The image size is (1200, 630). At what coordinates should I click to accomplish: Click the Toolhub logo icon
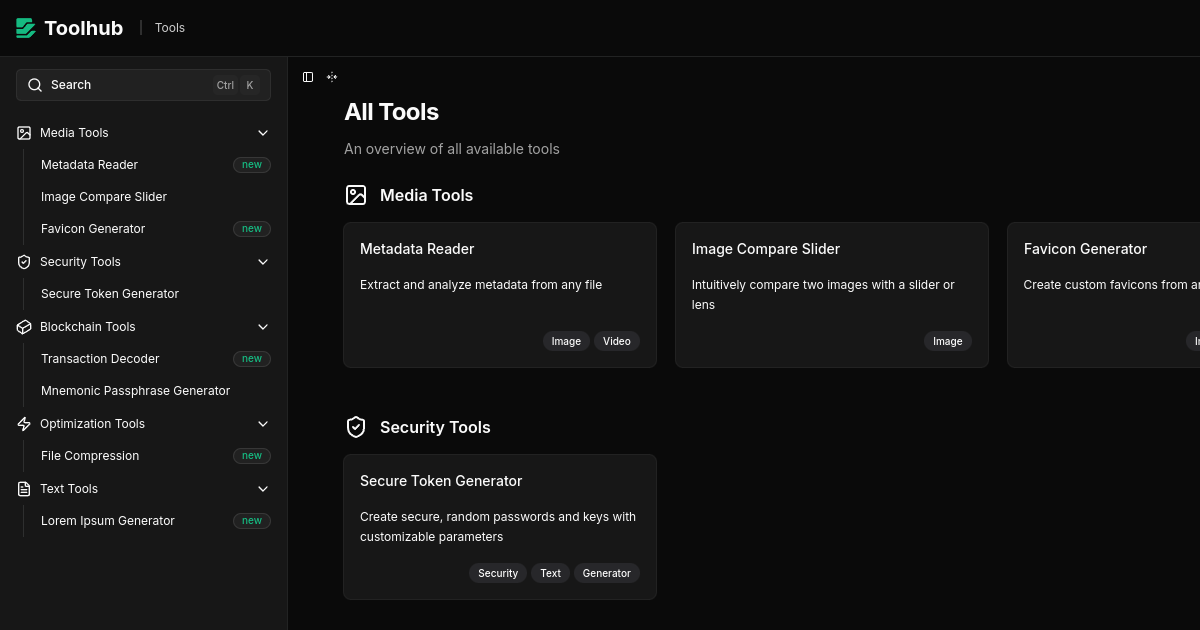[26, 28]
